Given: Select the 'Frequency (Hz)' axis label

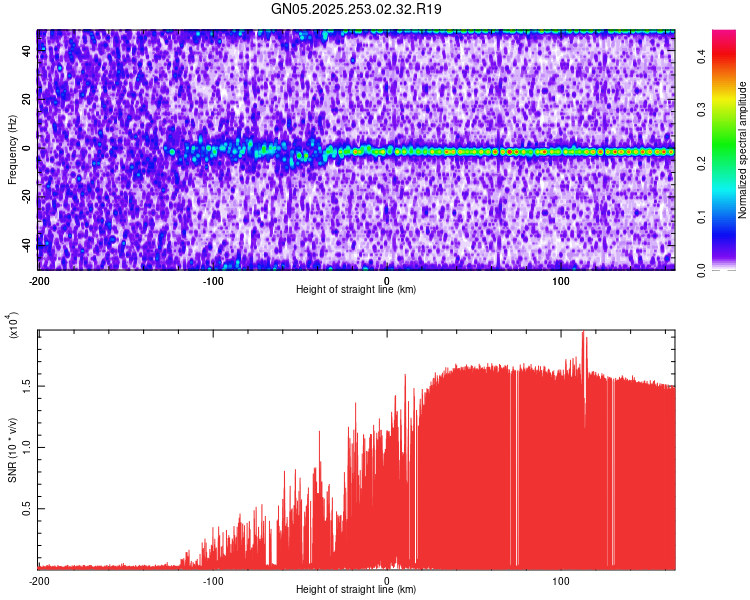Looking at the screenshot, I should pyautogui.click(x=12, y=150).
